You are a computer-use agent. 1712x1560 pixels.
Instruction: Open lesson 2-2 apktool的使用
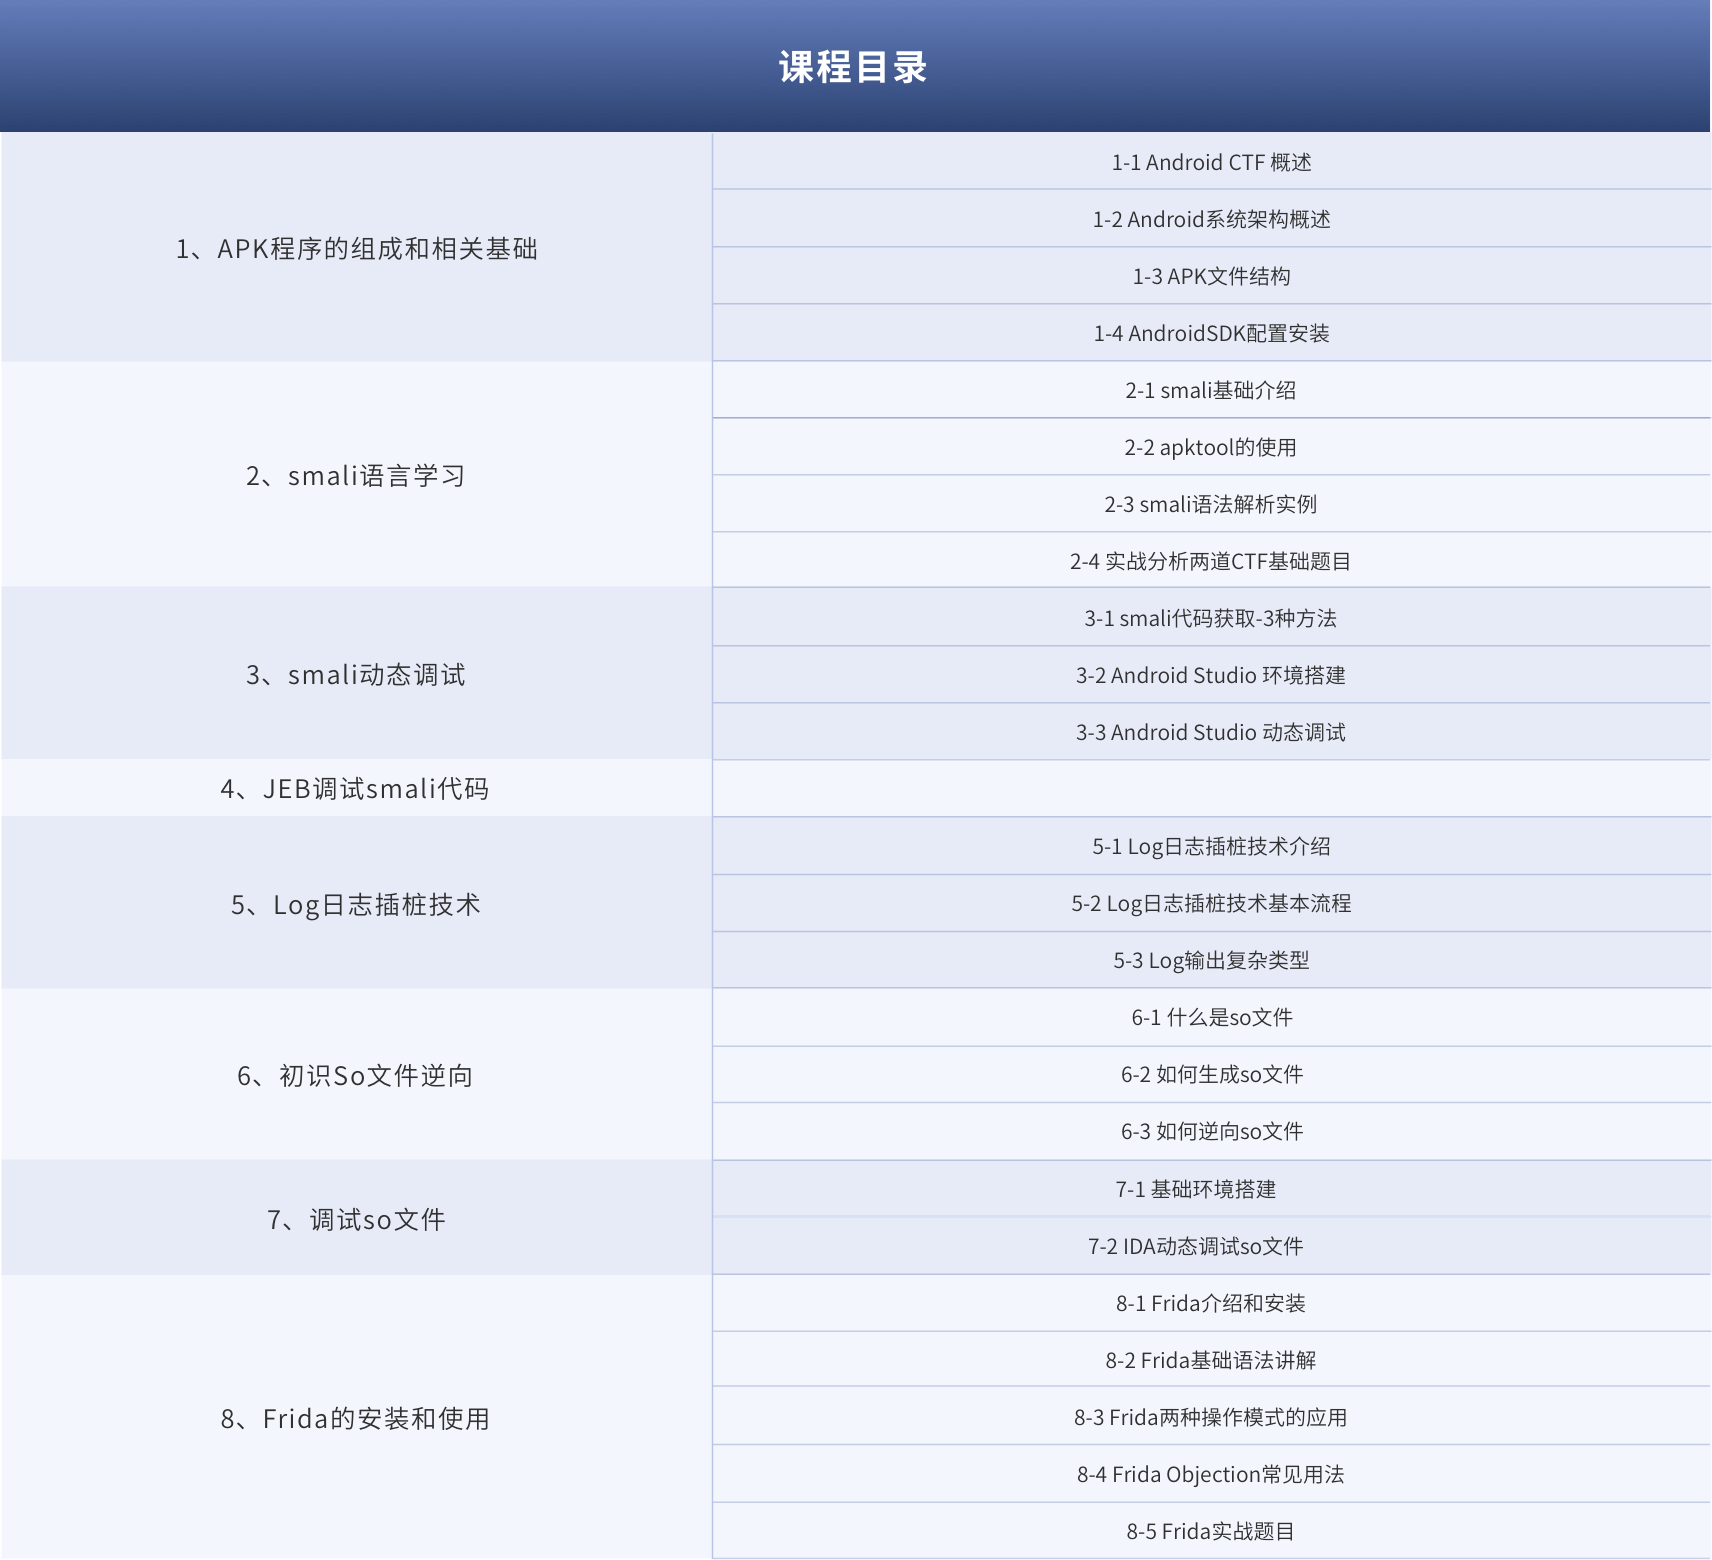click(1211, 447)
